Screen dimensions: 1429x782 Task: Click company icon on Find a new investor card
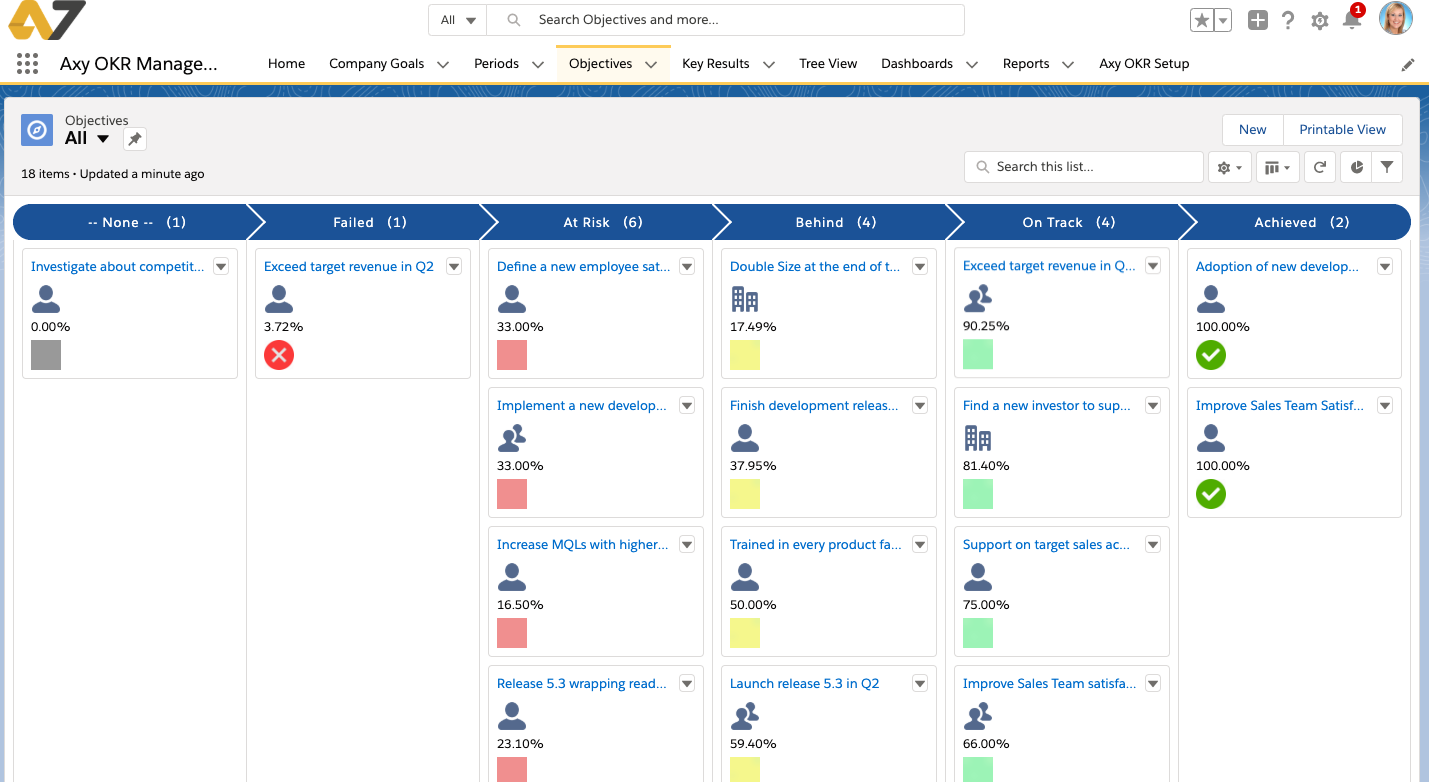[978, 438]
